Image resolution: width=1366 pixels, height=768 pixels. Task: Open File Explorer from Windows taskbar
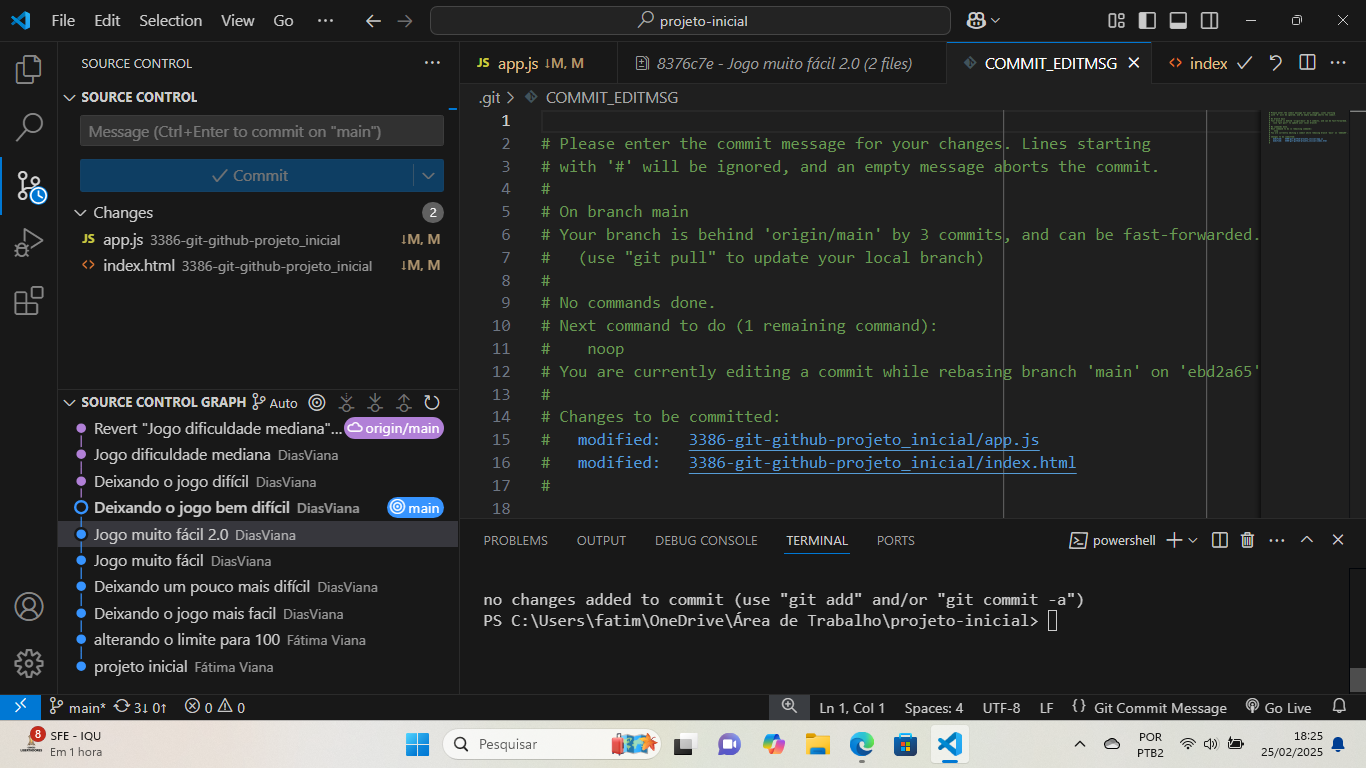pos(818,744)
